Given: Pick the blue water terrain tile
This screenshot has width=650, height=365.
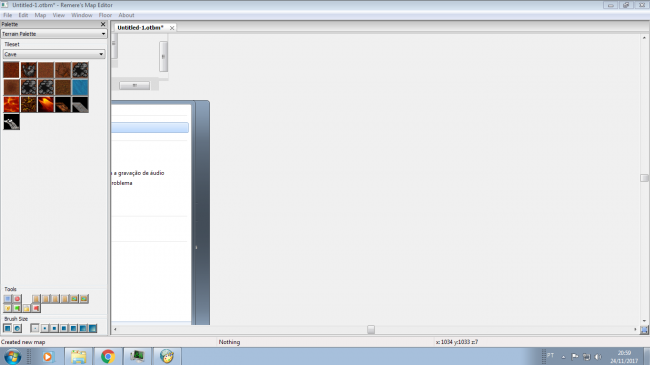Looking at the screenshot, I should (80, 88).
